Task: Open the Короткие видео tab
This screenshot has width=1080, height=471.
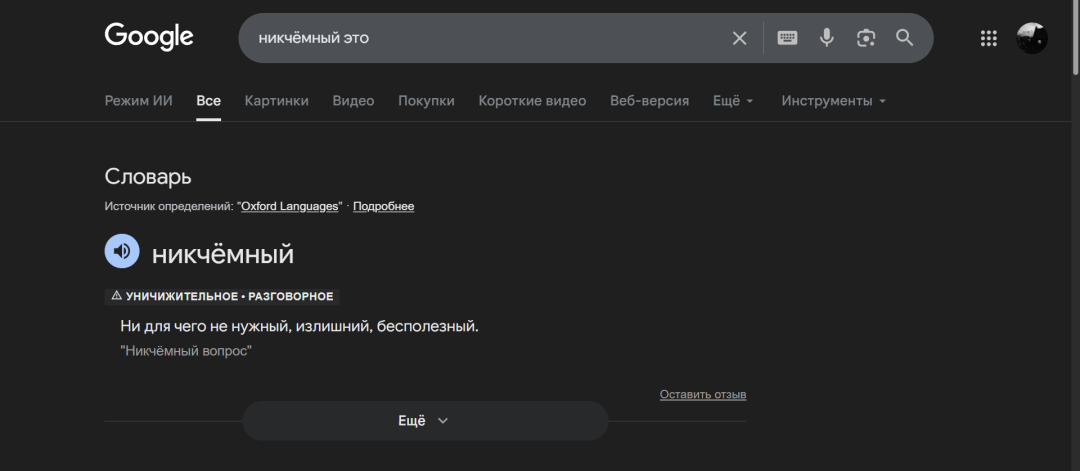Action: point(532,101)
